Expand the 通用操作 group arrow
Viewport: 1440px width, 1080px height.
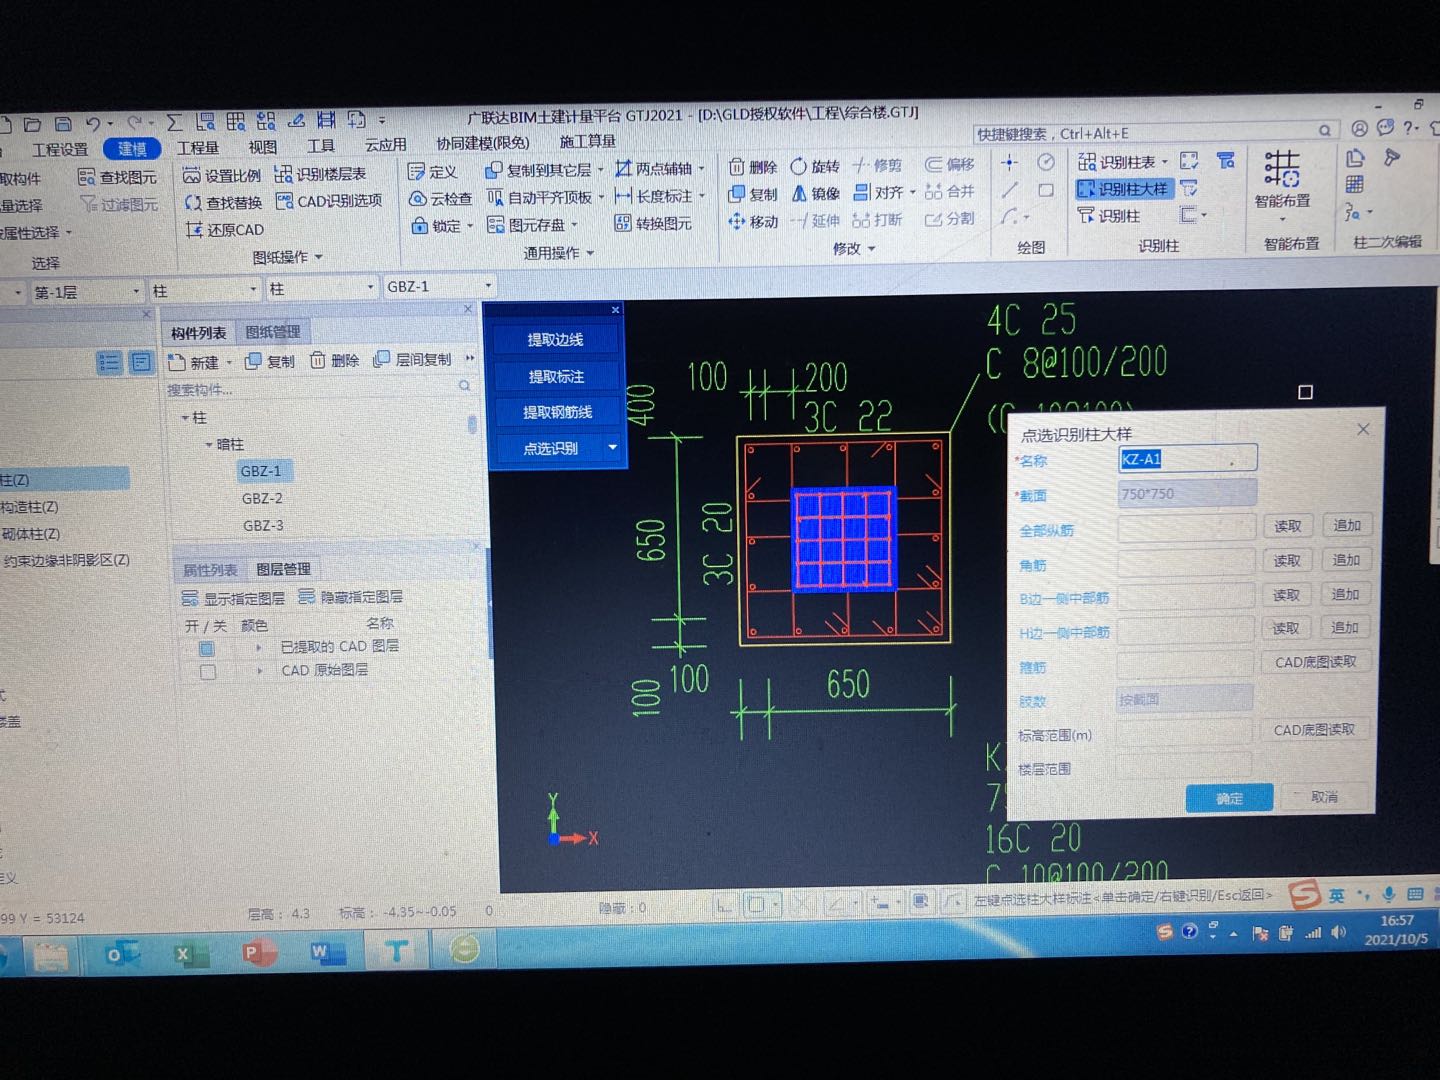591,253
